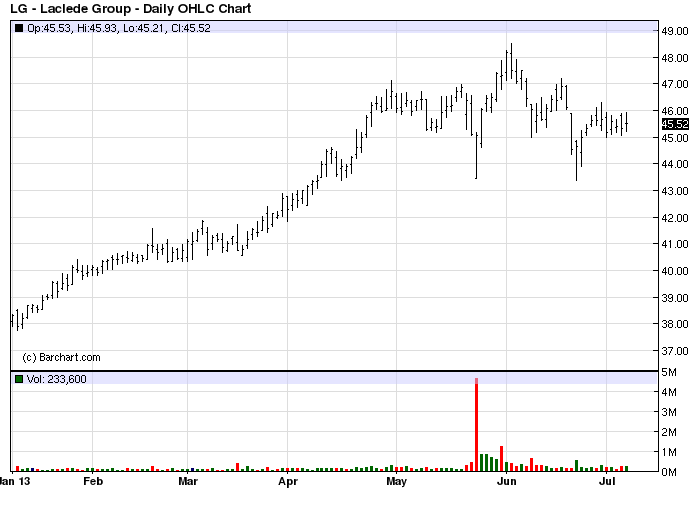
Task: Click the black OHLC legend square
Action: click(19, 28)
